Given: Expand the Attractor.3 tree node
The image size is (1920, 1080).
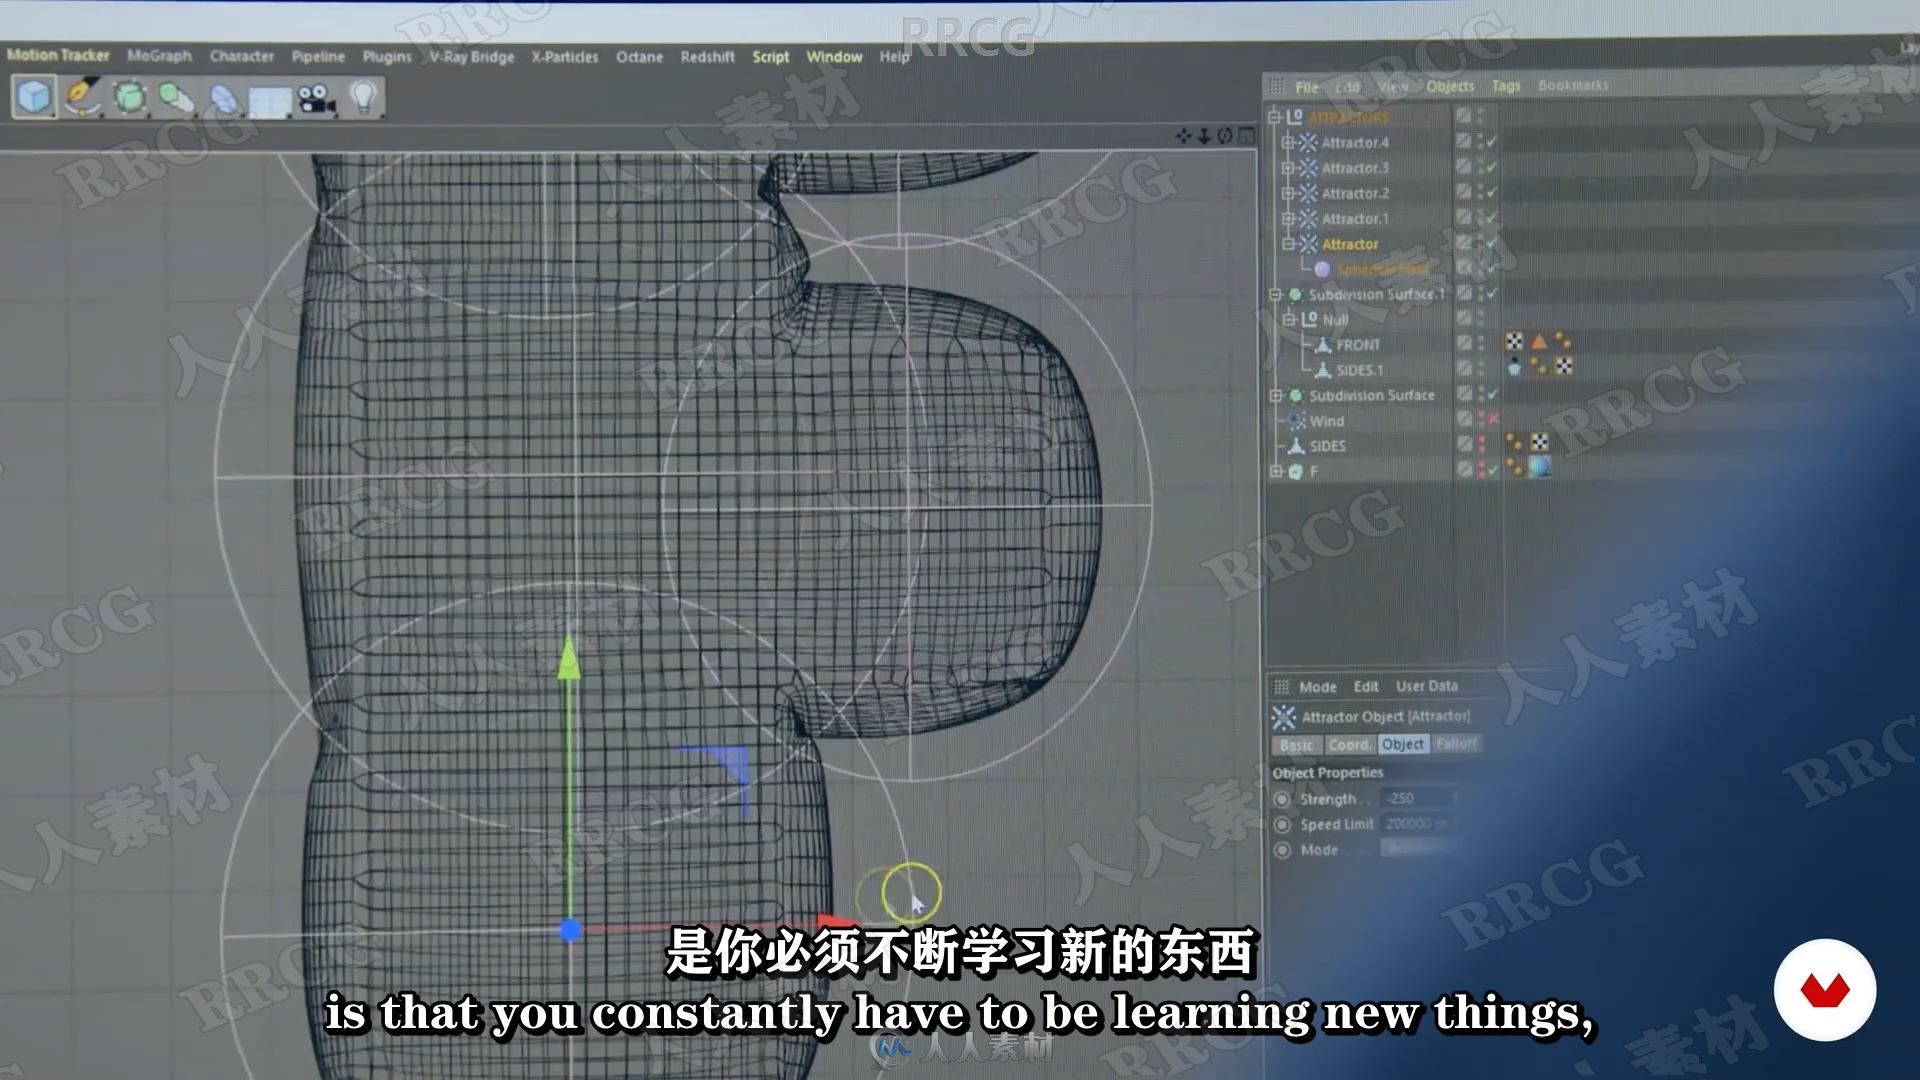Looking at the screenshot, I should tap(1288, 168).
